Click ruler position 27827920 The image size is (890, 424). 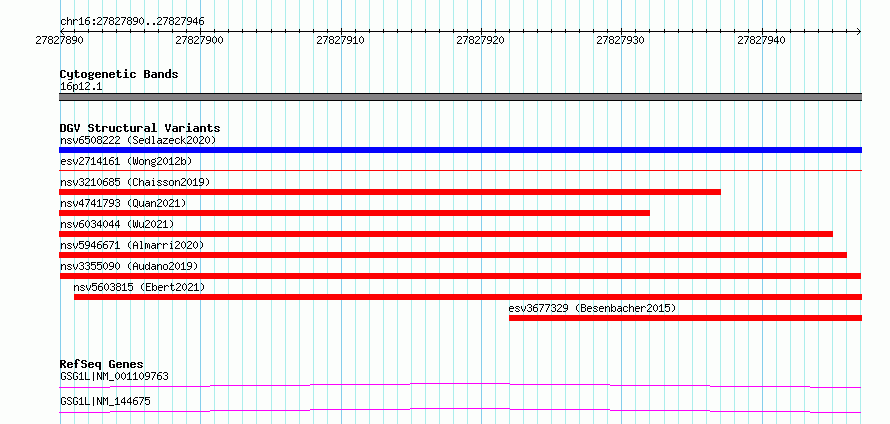point(481,40)
